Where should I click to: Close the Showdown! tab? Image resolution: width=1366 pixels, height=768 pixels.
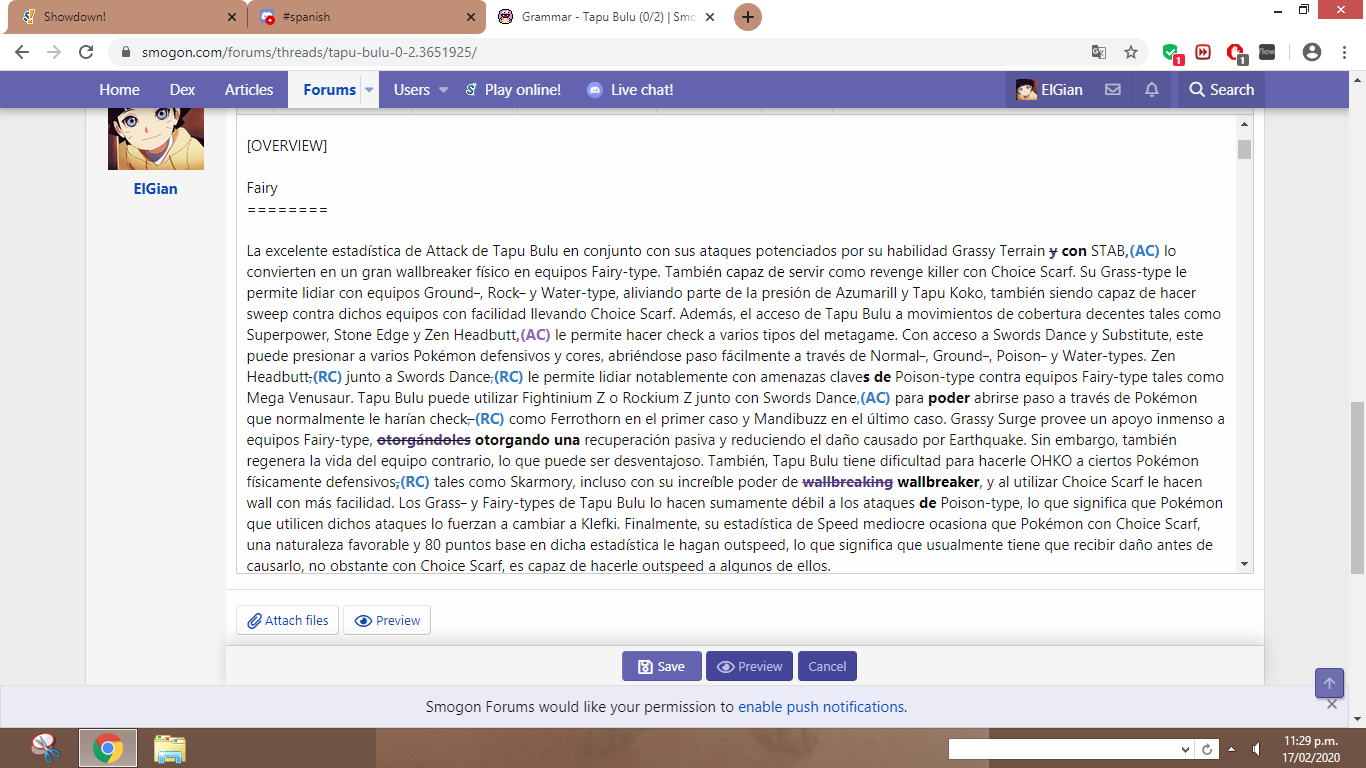coord(232,17)
